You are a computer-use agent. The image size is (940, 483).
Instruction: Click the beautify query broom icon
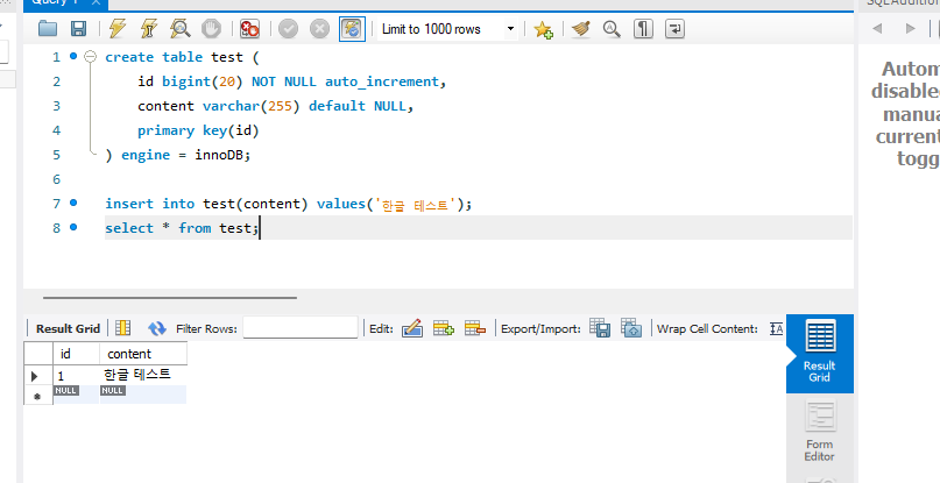click(x=580, y=29)
